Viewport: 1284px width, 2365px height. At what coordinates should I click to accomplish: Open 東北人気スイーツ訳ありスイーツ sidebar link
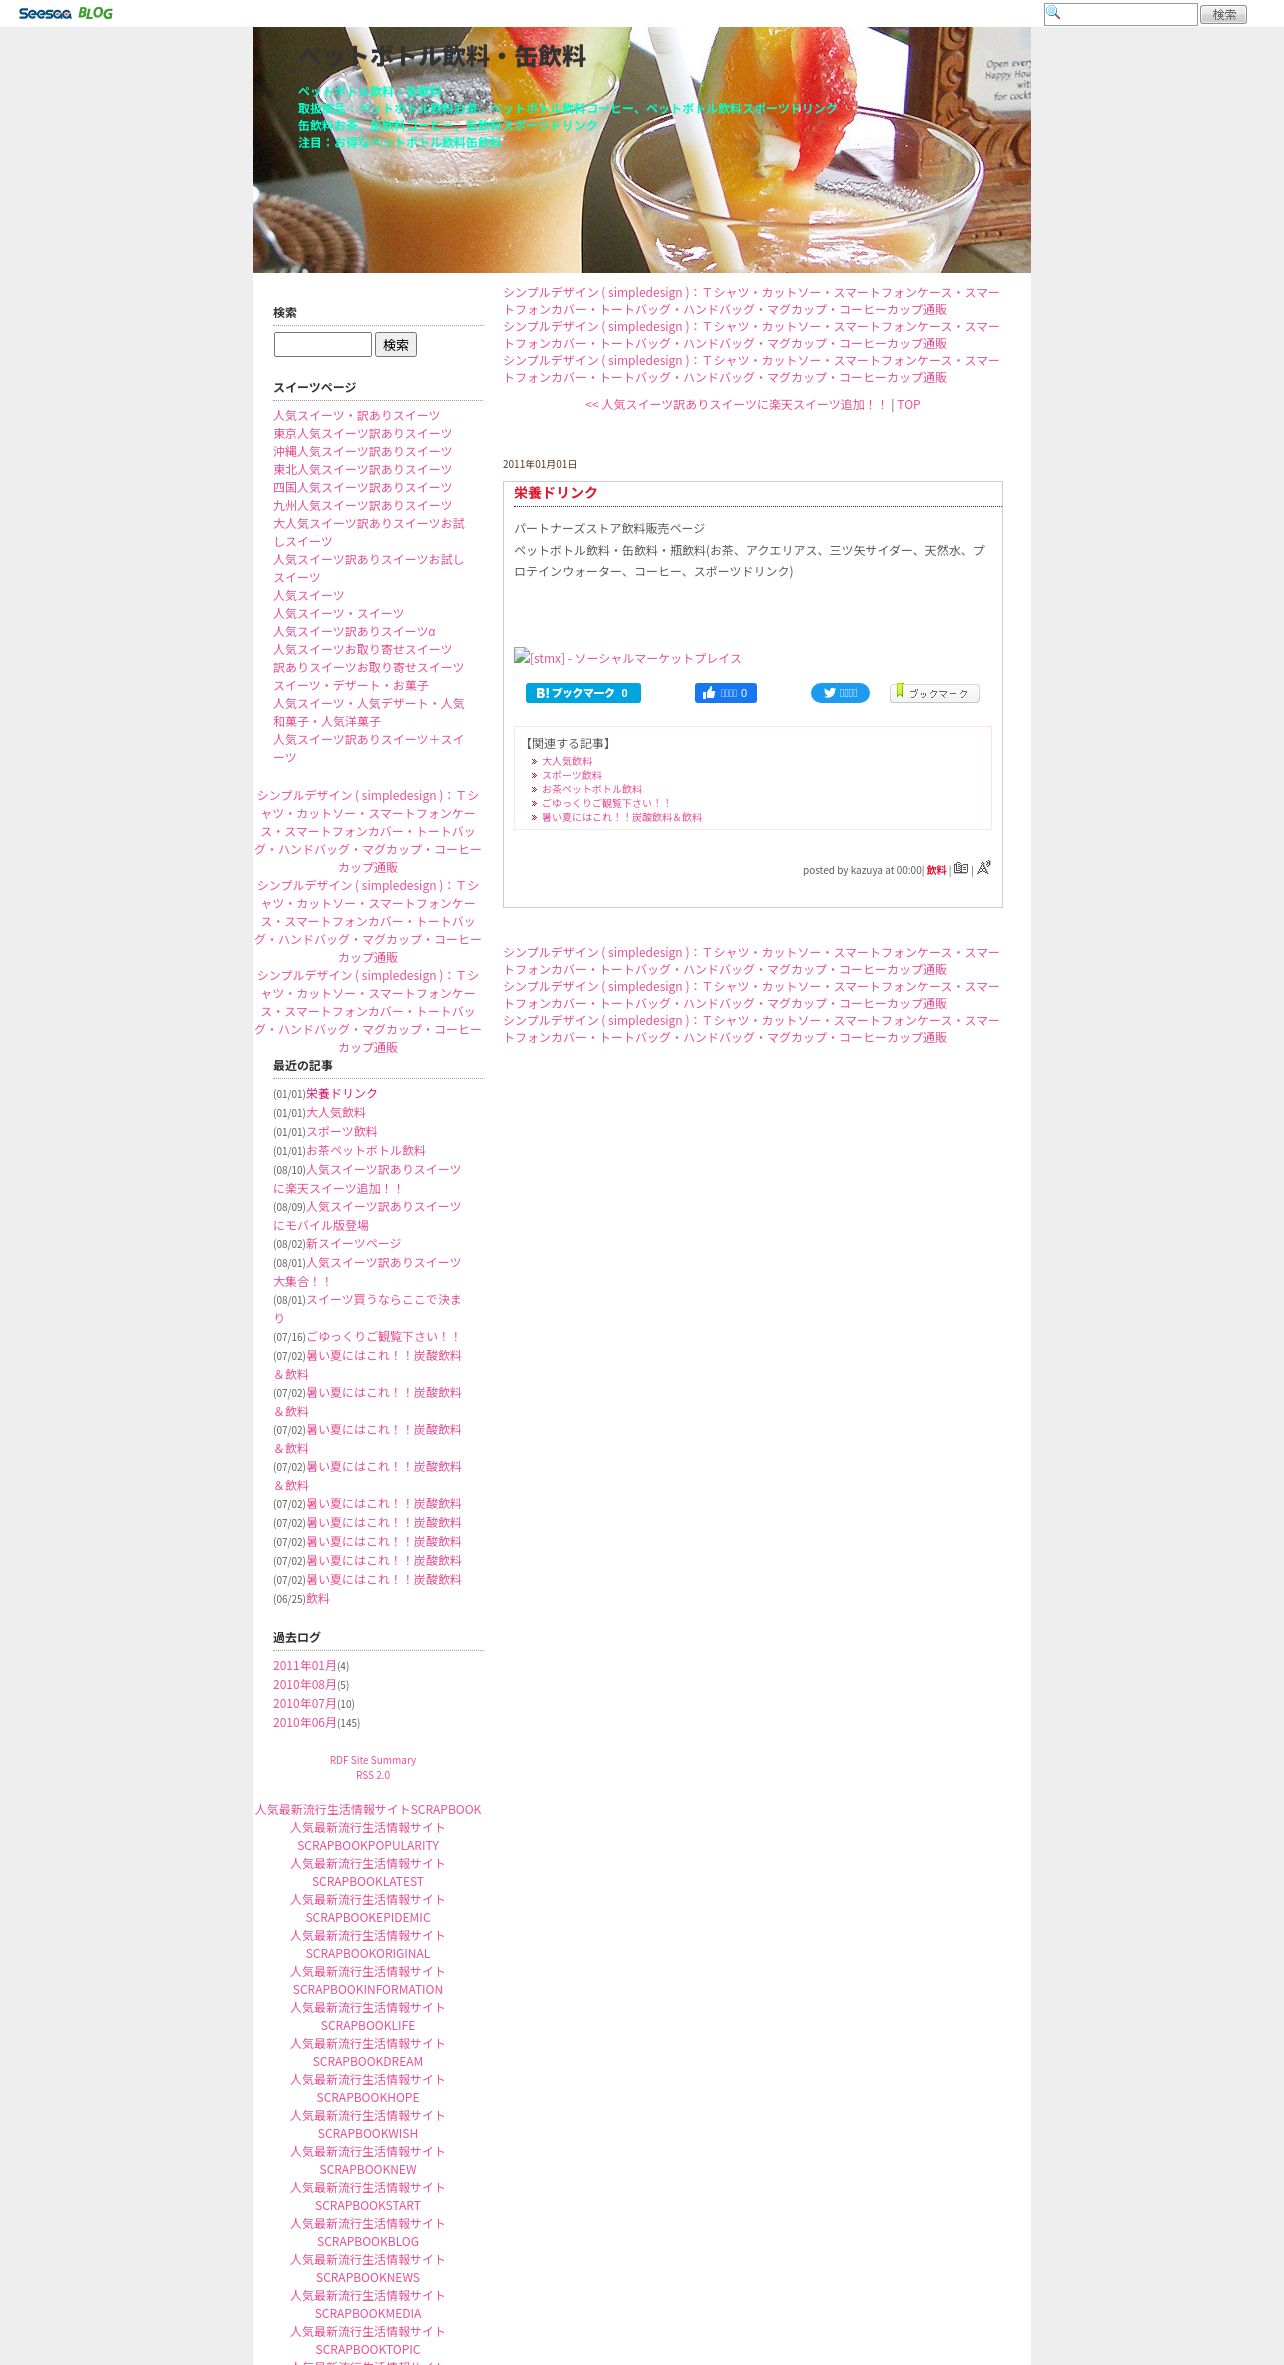pyautogui.click(x=363, y=470)
